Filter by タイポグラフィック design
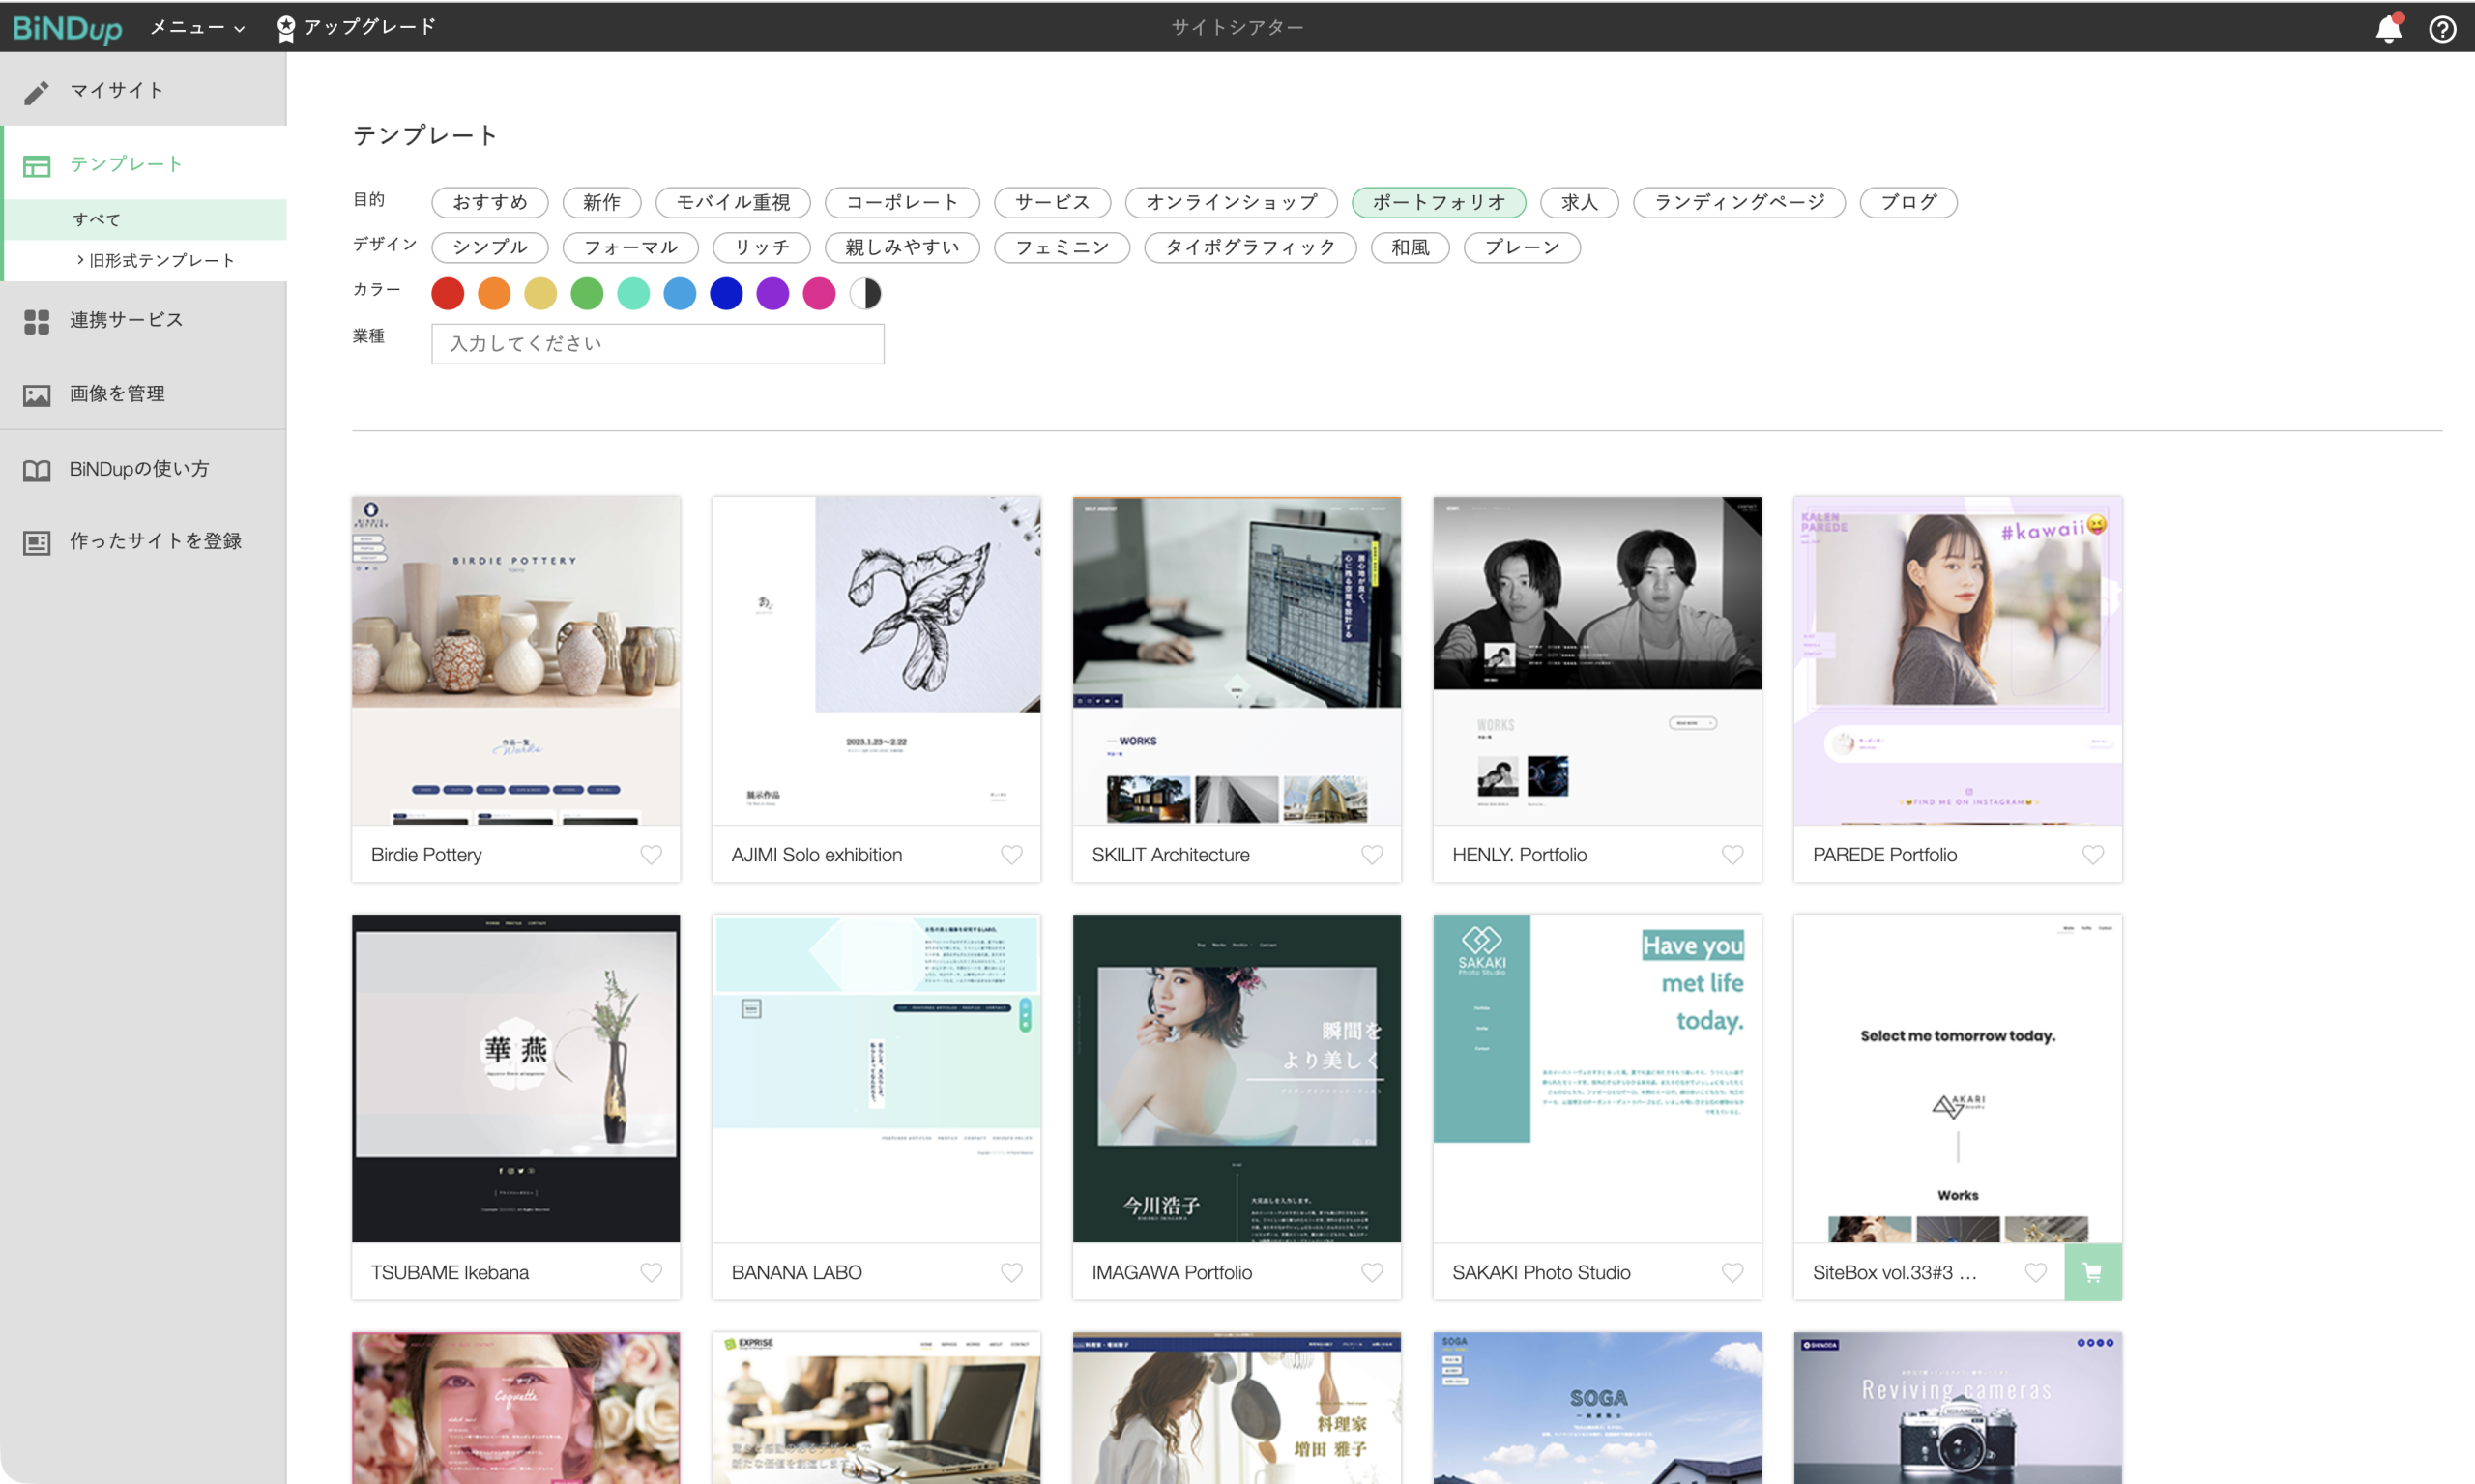 1250,247
